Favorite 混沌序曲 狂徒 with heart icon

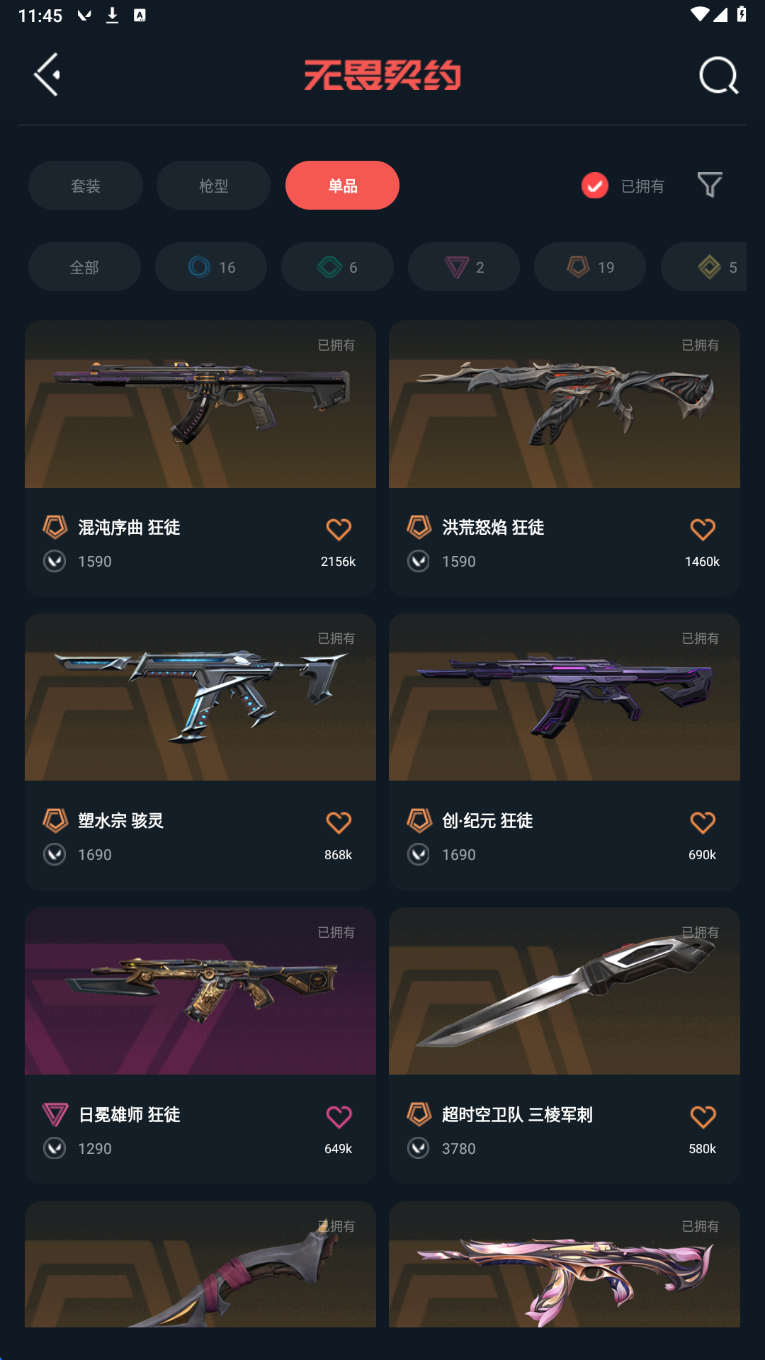click(339, 529)
